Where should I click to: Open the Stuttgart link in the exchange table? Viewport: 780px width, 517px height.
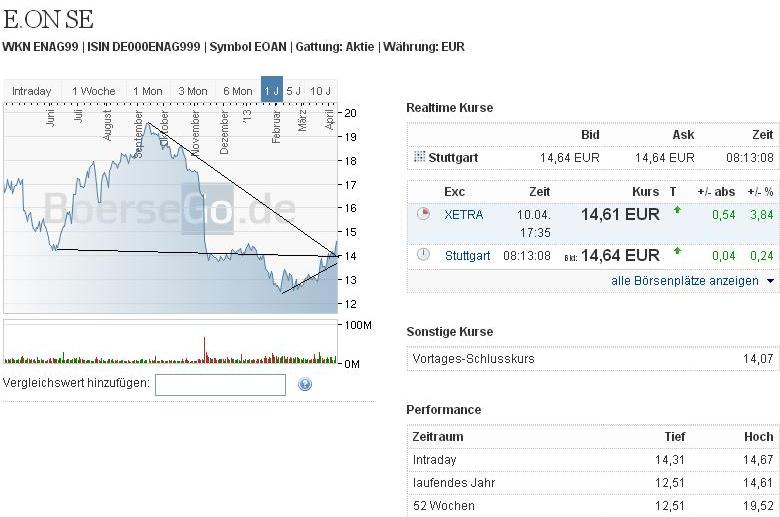click(468, 256)
